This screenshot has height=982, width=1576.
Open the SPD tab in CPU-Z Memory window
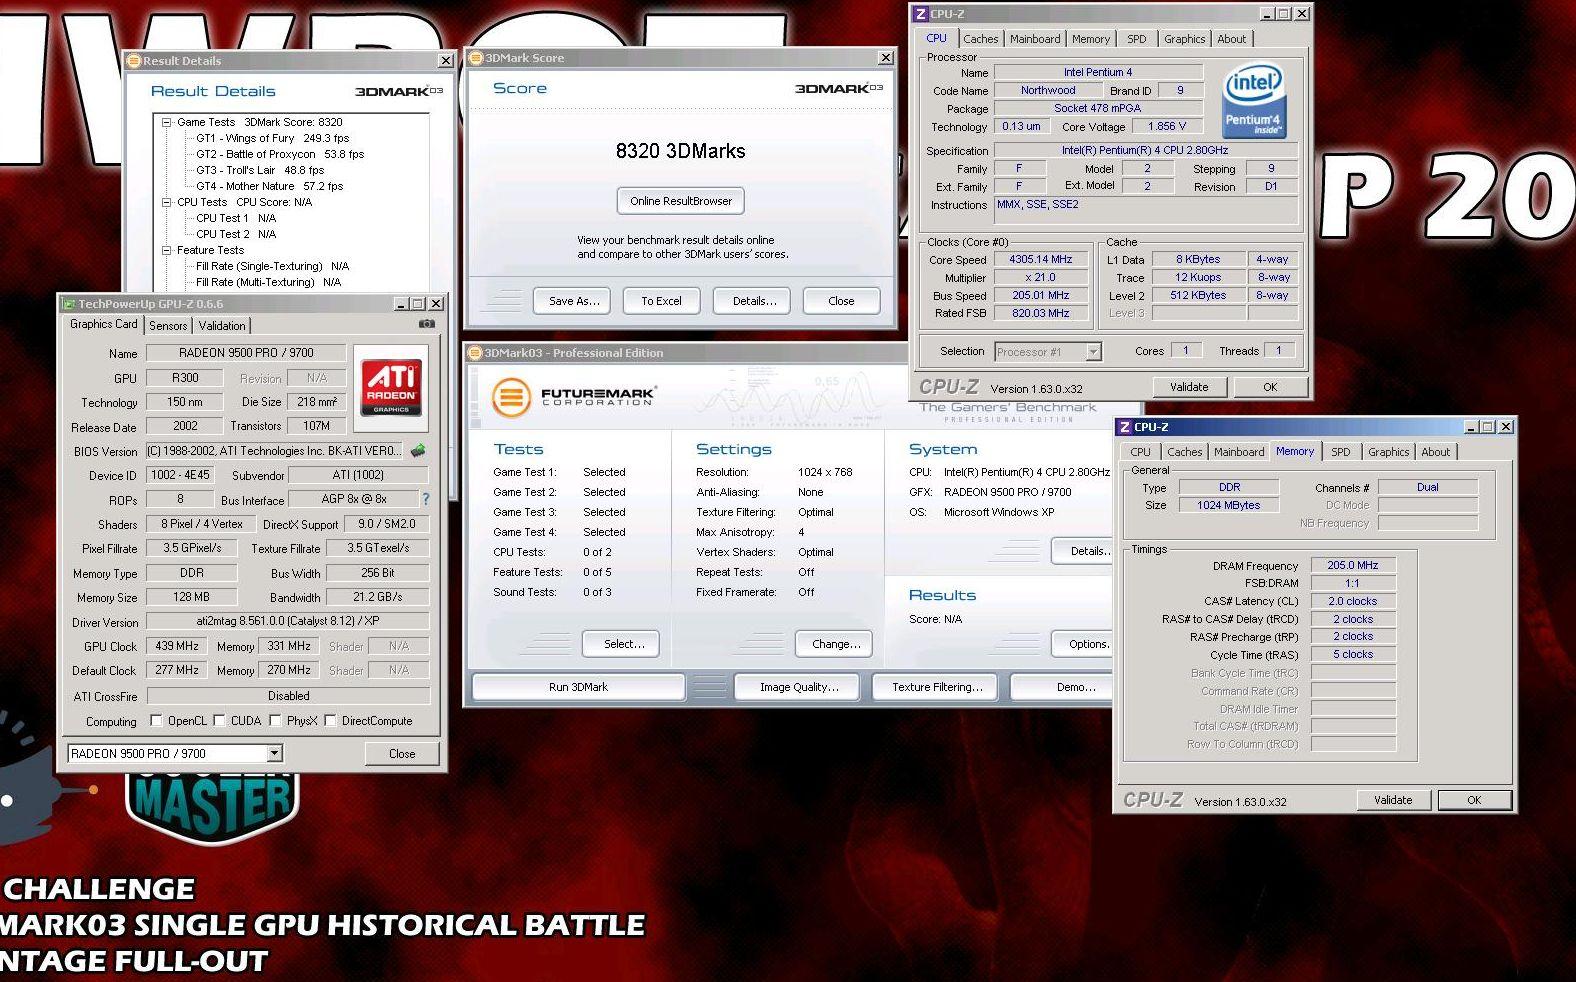point(1341,452)
